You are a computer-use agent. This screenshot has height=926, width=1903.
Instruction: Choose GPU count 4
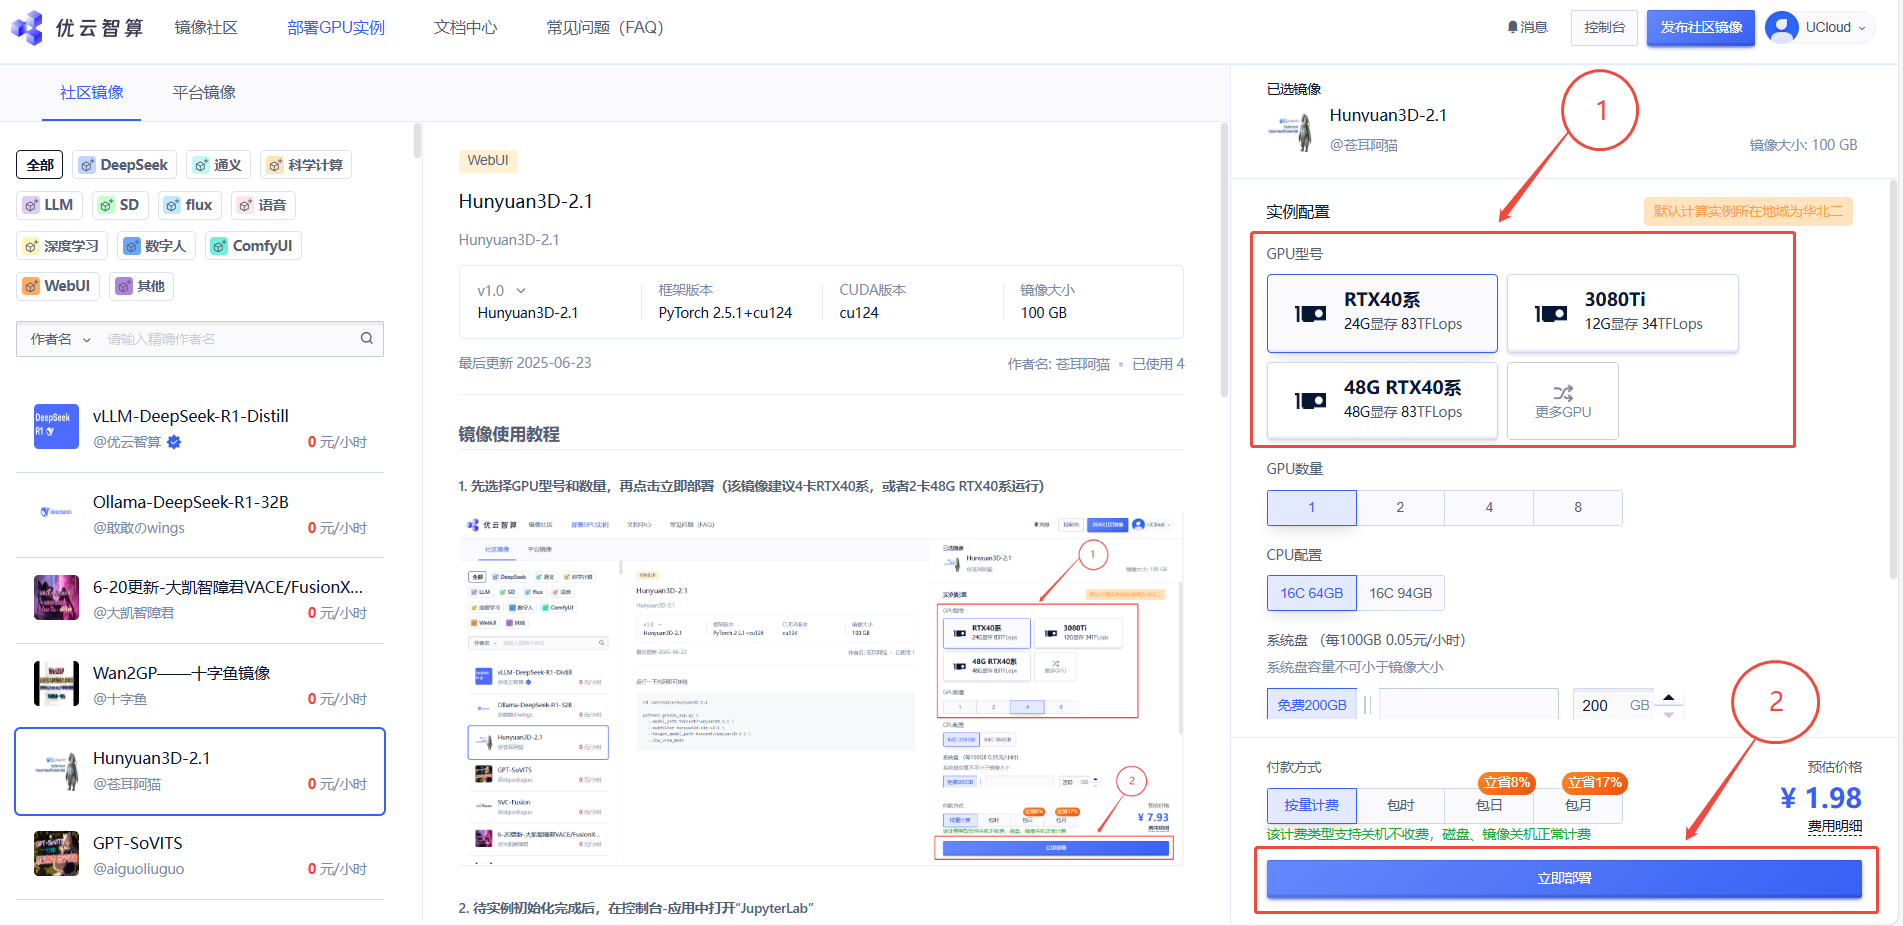(1489, 508)
